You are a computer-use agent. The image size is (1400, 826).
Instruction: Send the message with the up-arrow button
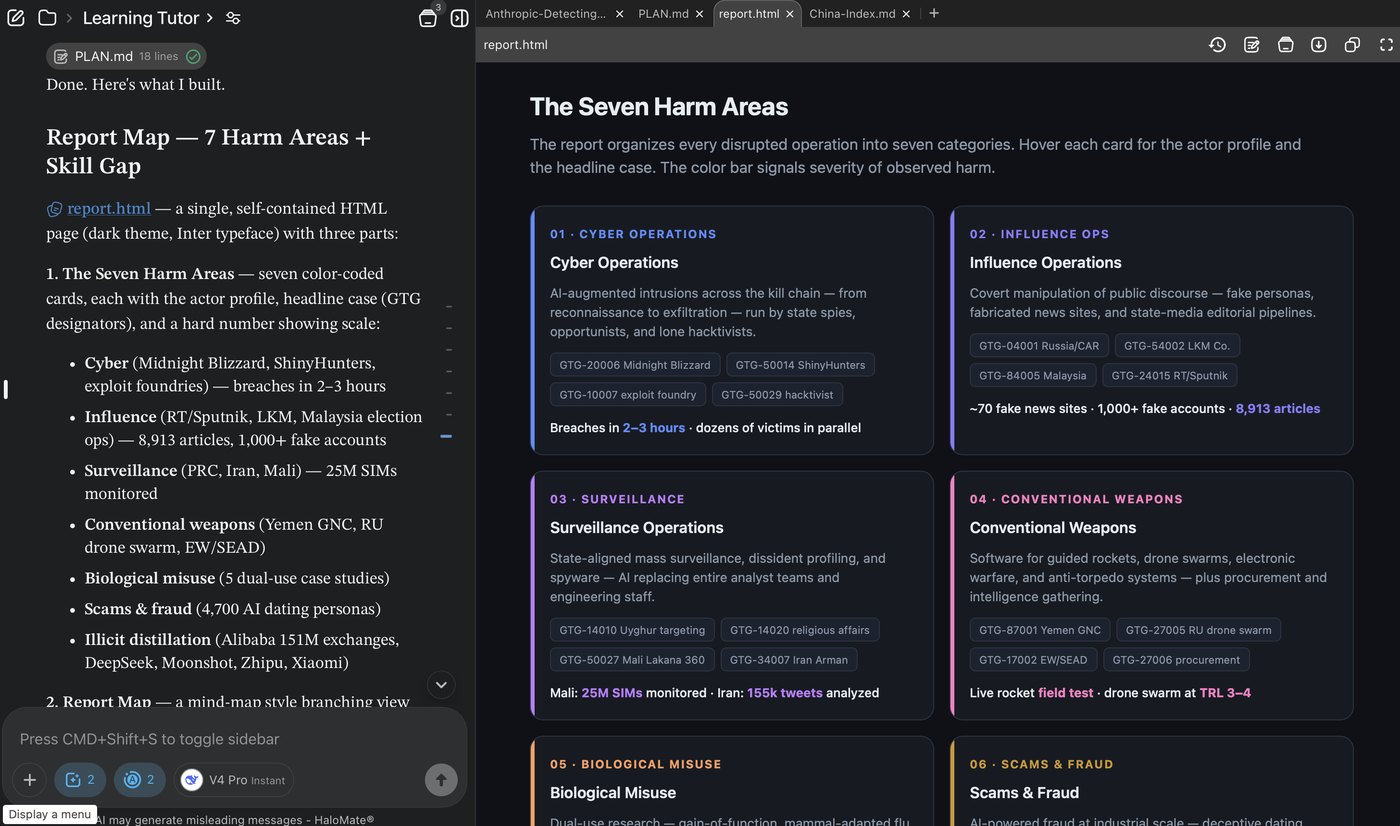coord(441,780)
